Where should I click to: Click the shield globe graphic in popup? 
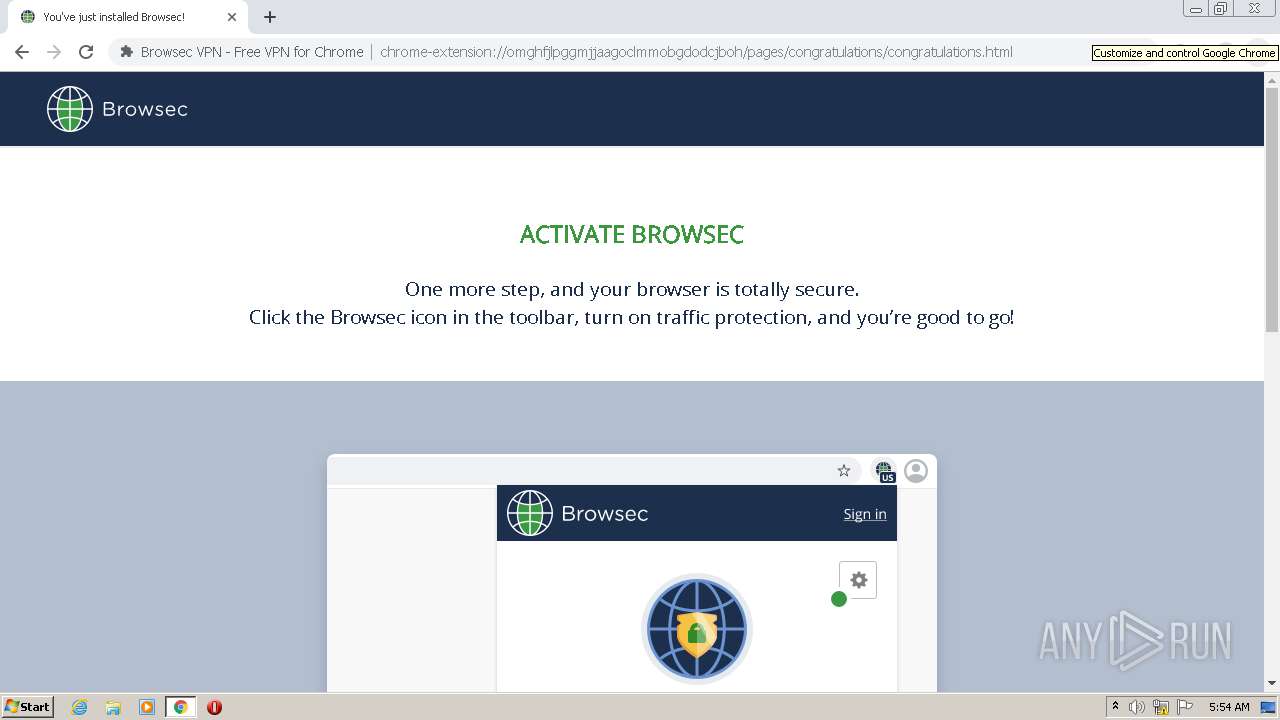point(697,629)
